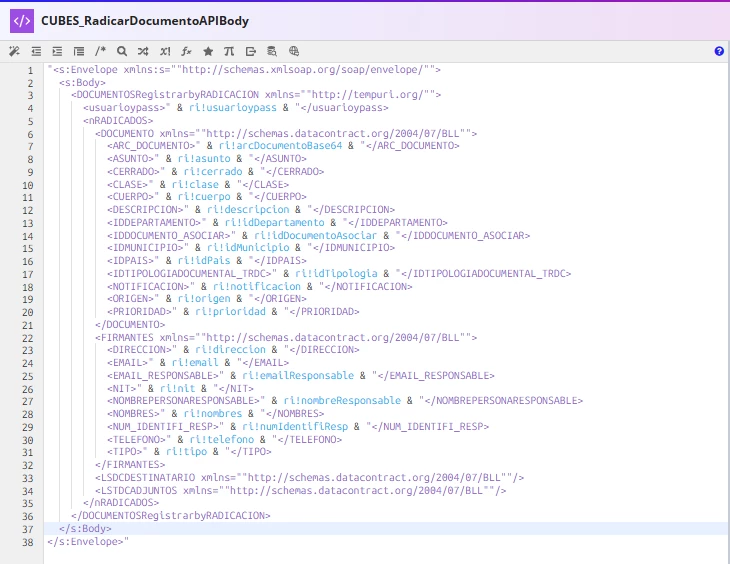Click variable ri!nombres on line 28
The height and width of the screenshot is (564, 730).
point(213,414)
